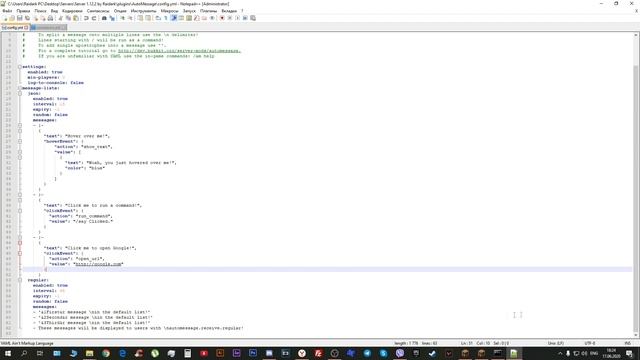Toggle file monitoring (eye icon)

212,18
